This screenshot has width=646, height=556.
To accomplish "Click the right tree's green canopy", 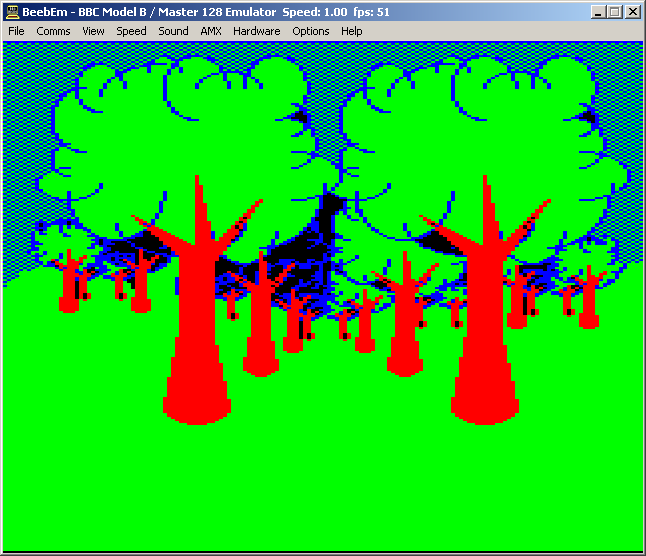I will coord(470,130).
